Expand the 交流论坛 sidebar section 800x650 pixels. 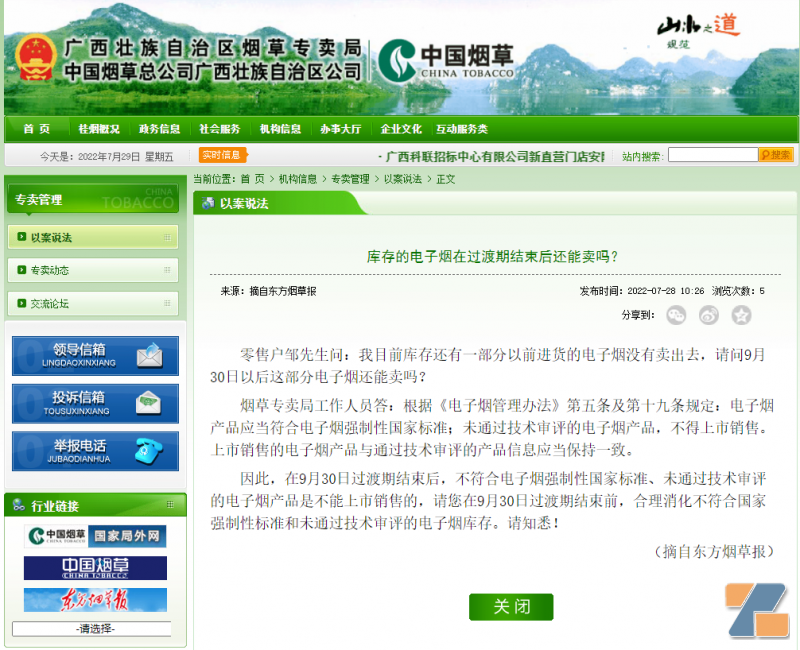(x=60, y=304)
